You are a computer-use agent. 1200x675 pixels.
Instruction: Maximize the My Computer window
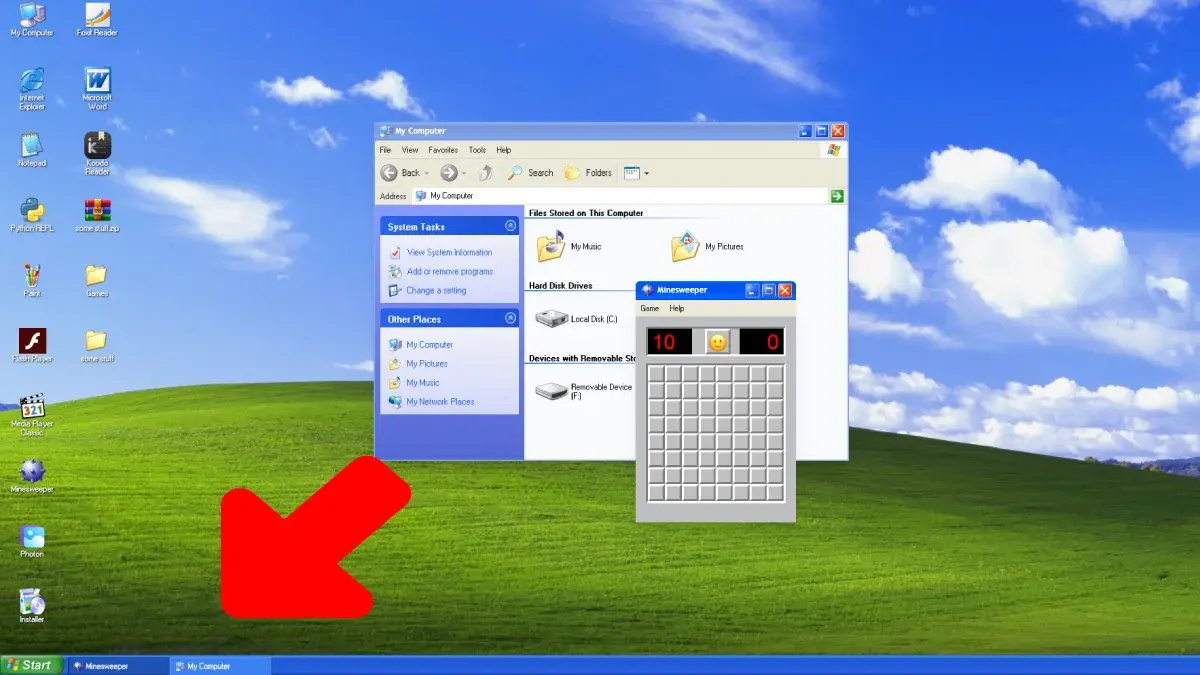click(821, 131)
